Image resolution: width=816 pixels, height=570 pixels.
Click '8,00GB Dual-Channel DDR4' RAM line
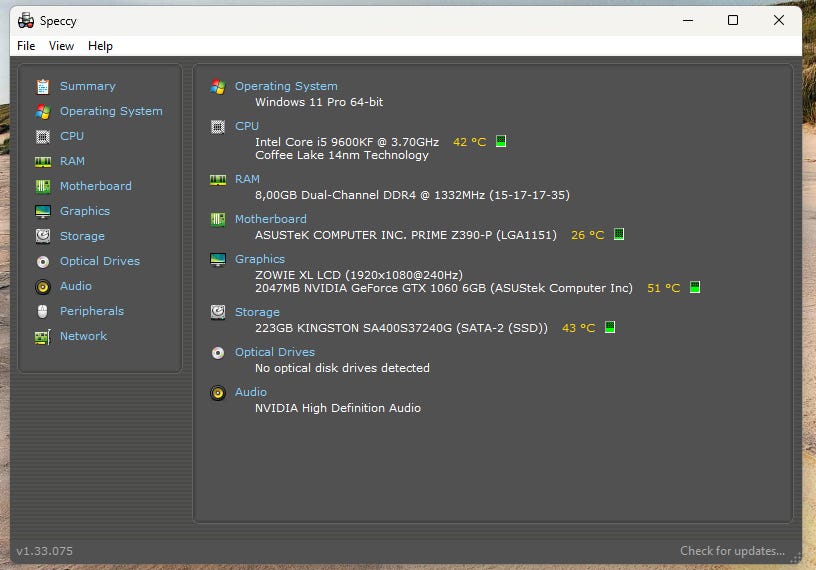(x=412, y=195)
